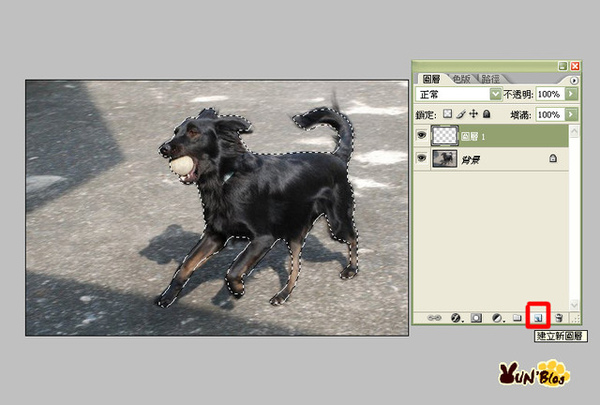Lock transparent pixels icon
Viewport: 600px width, 405px height.
pyautogui.click(x=447, y=114)
